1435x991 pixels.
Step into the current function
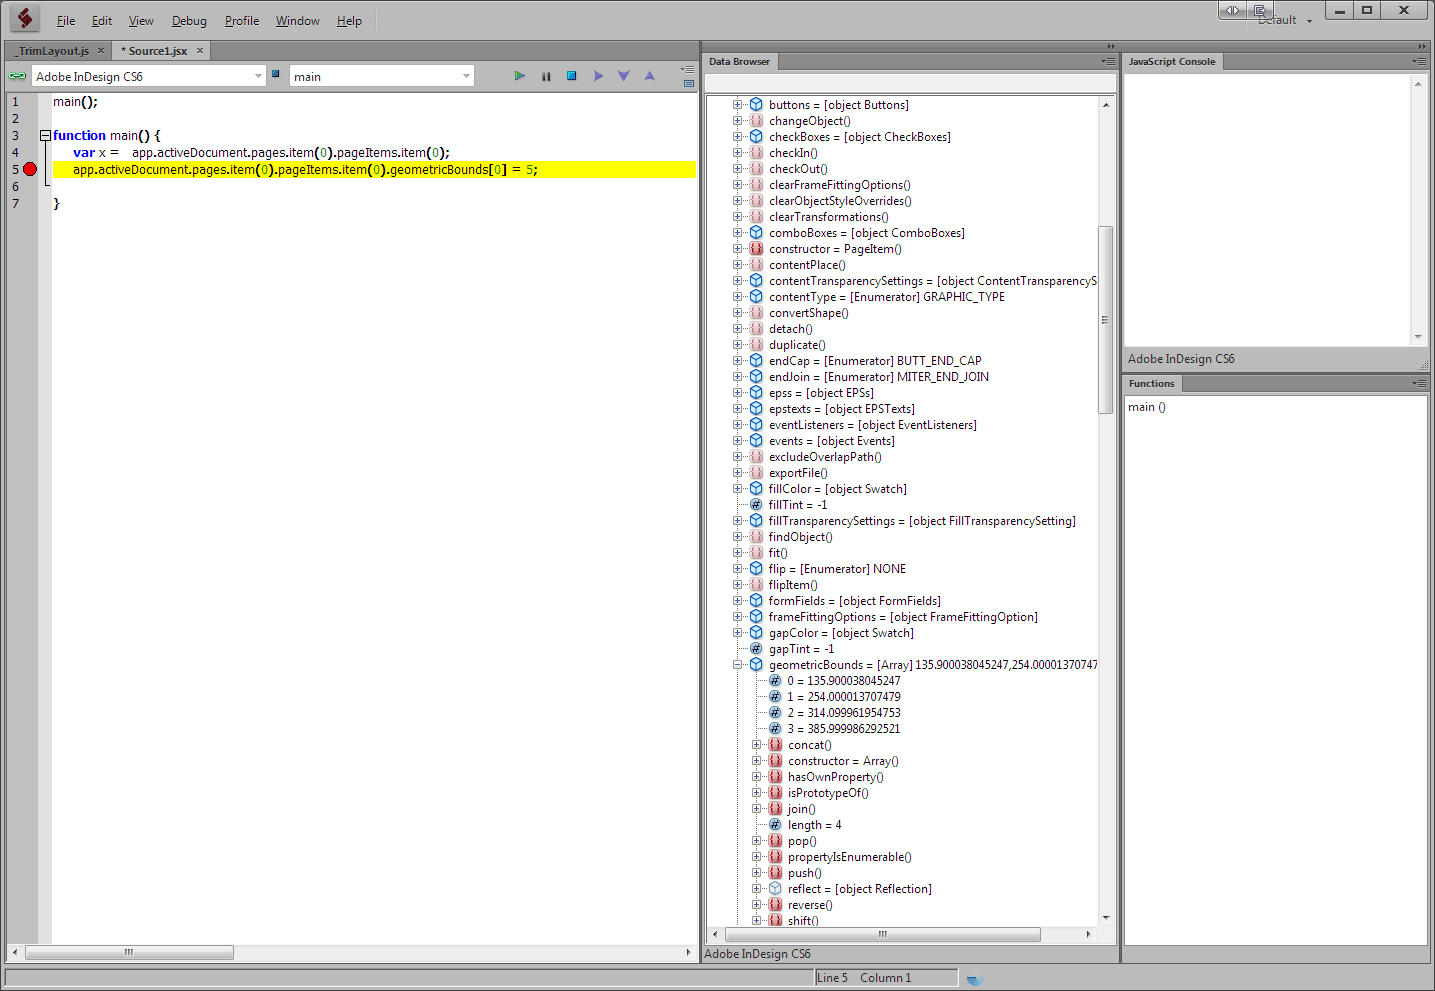click(624, 76)
